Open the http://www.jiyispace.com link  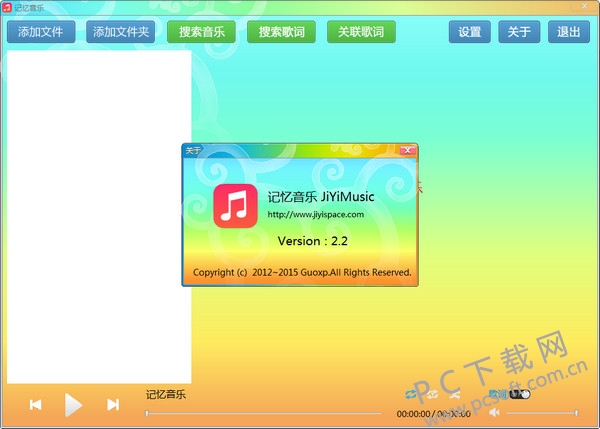(x=316, y=215)
